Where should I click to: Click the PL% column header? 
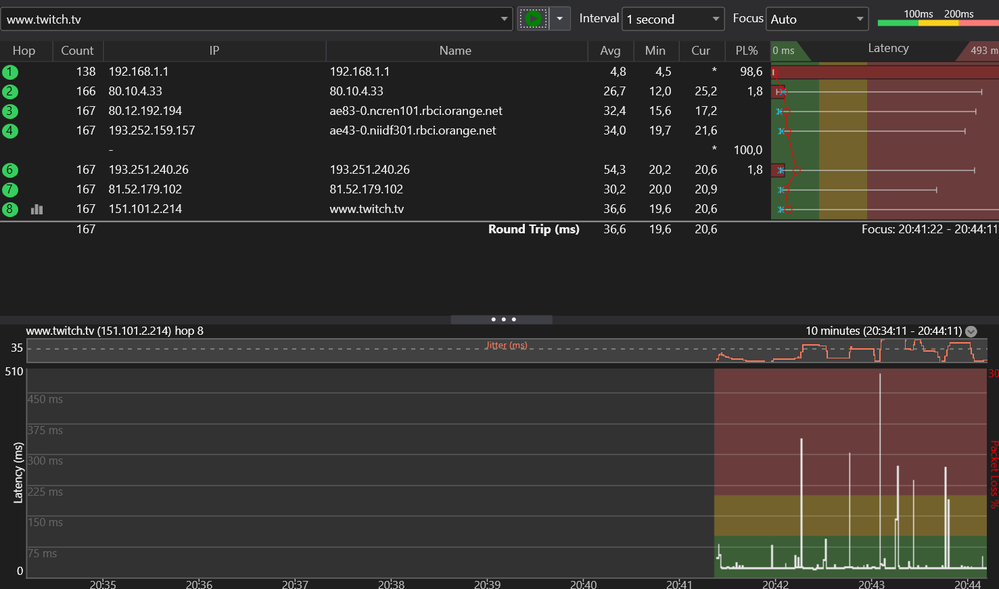(747, 50)
